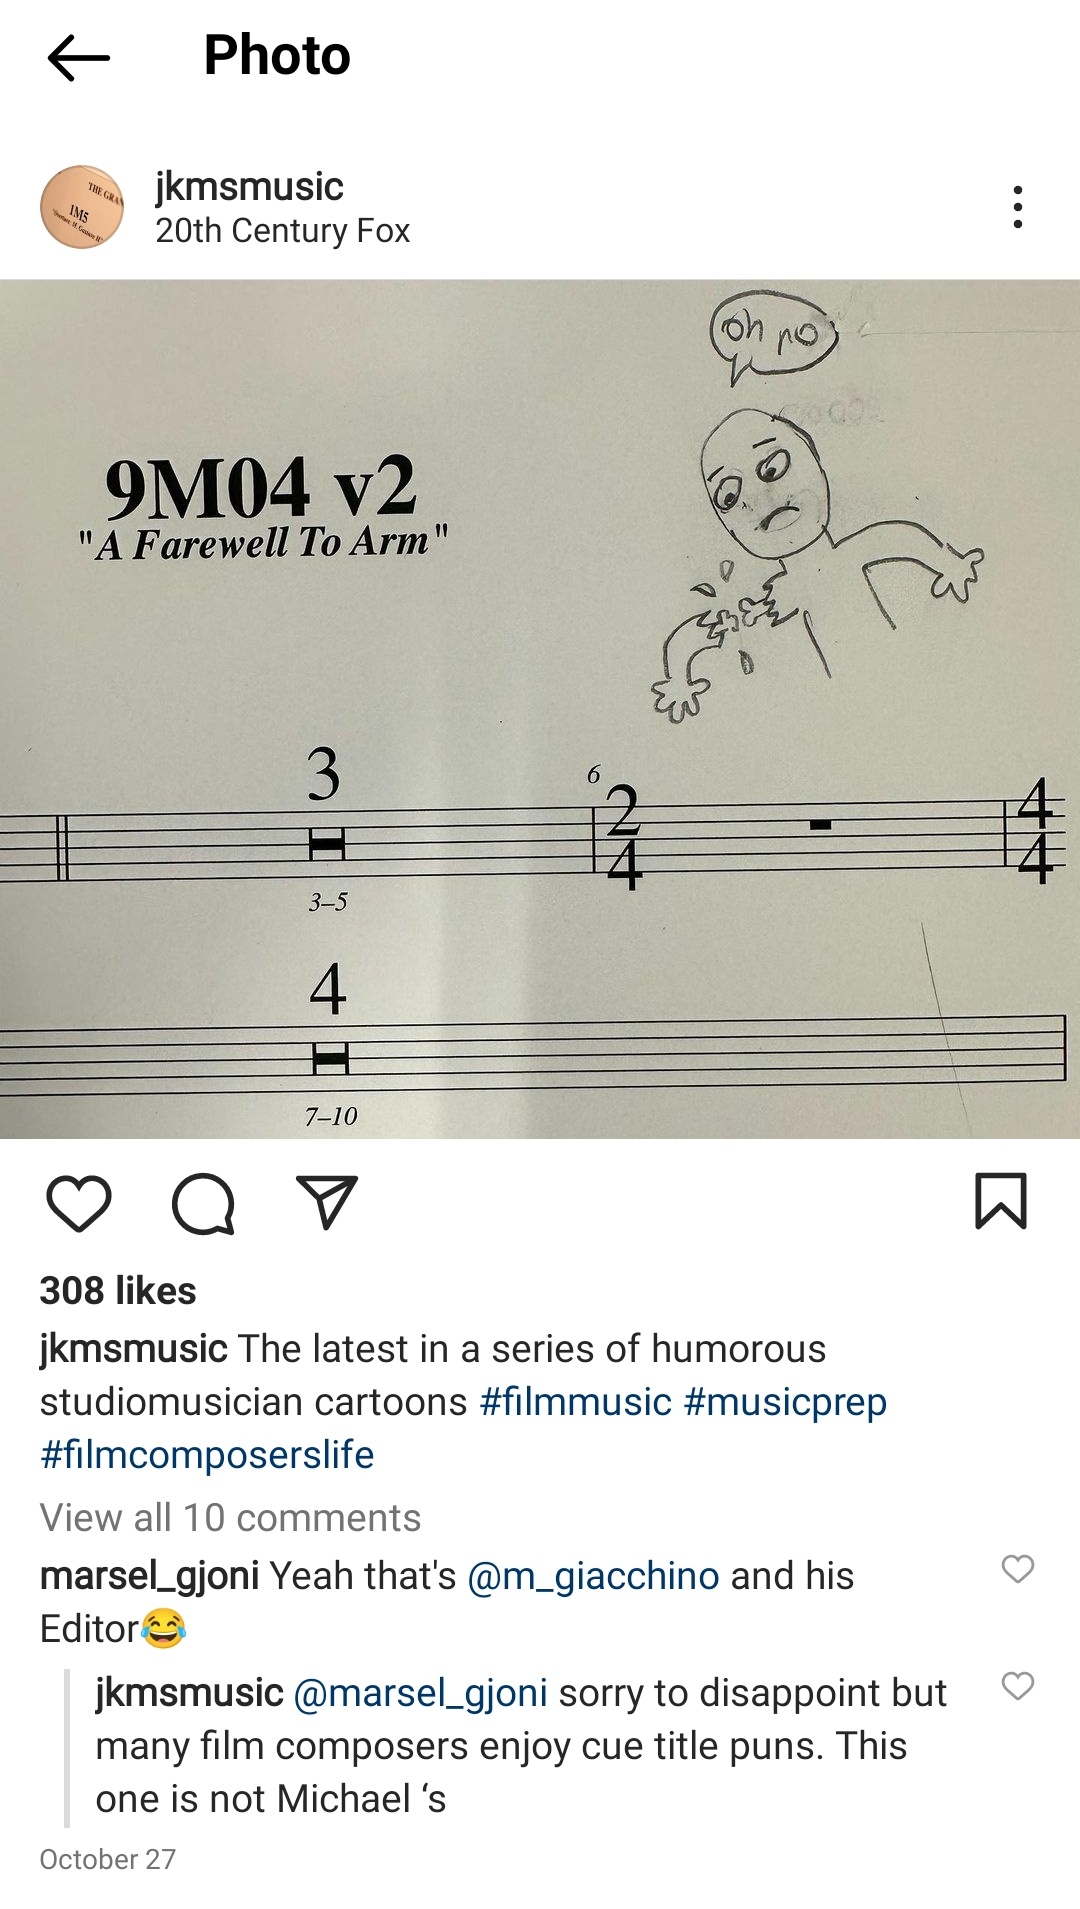Expand View all 10 comments
1080x1909 pixels.
click(230, 1518)
